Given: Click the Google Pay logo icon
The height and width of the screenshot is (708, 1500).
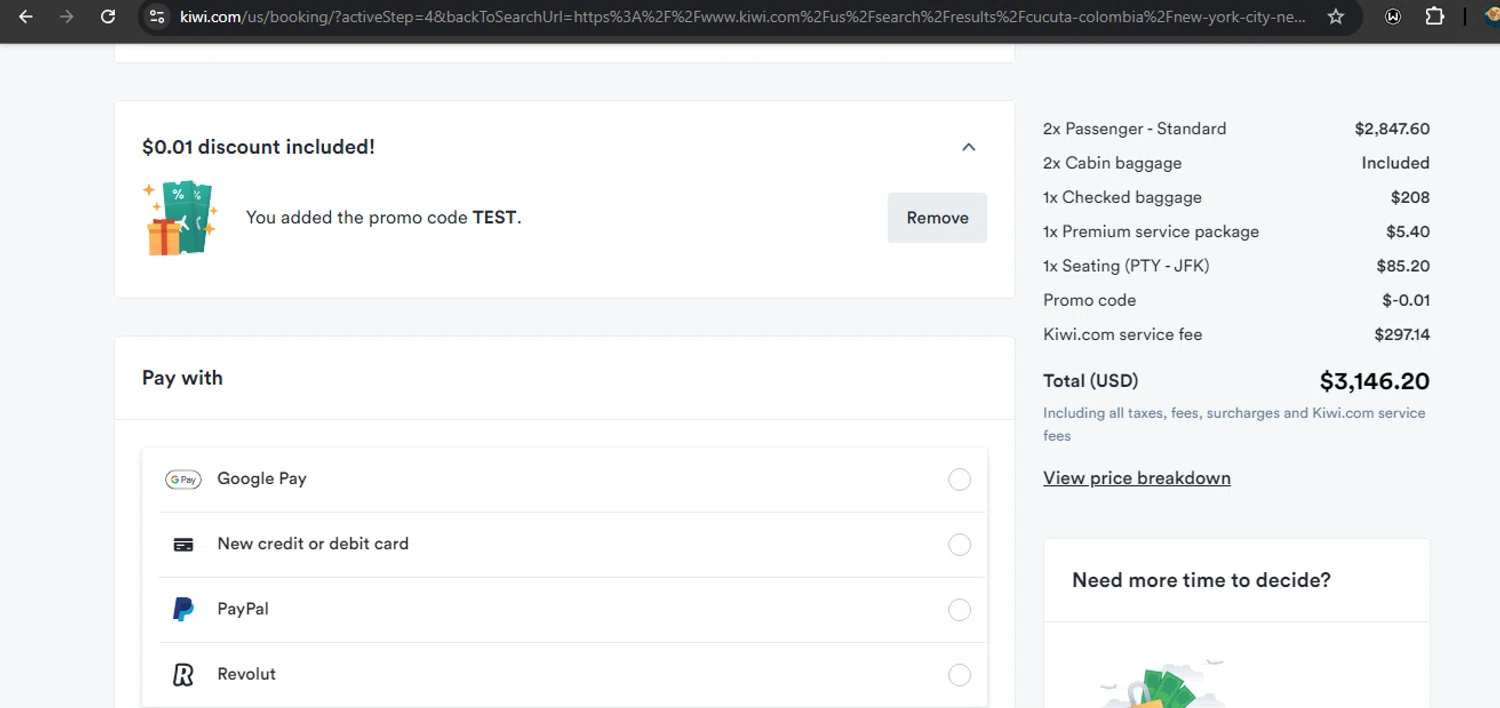Looking at the screenshot, I should point(183,480).
